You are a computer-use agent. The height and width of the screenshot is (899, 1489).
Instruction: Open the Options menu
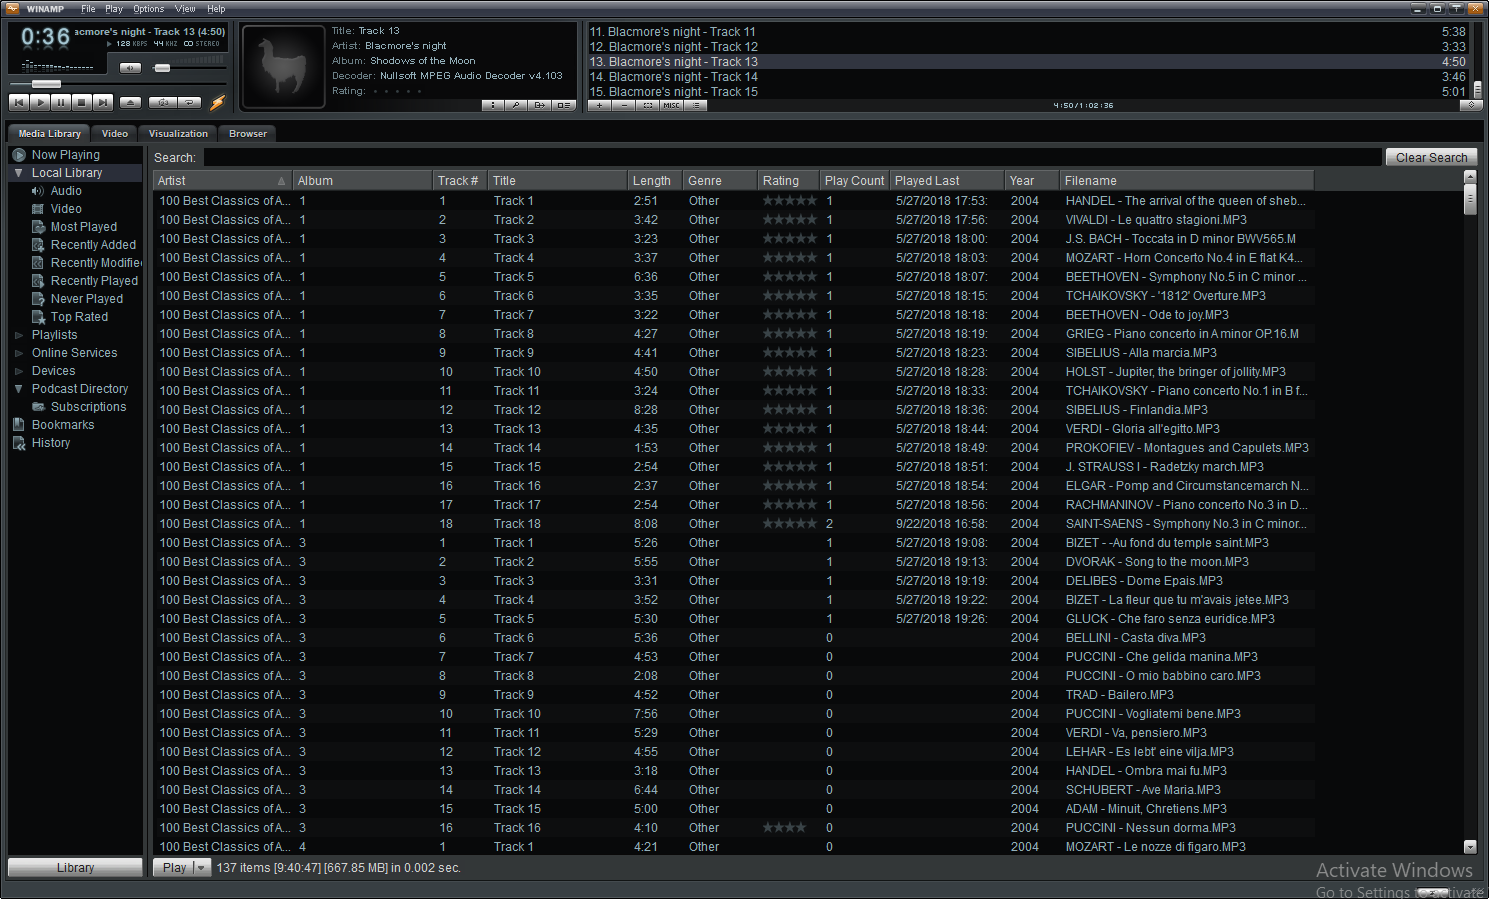click(x=148, y=9)
